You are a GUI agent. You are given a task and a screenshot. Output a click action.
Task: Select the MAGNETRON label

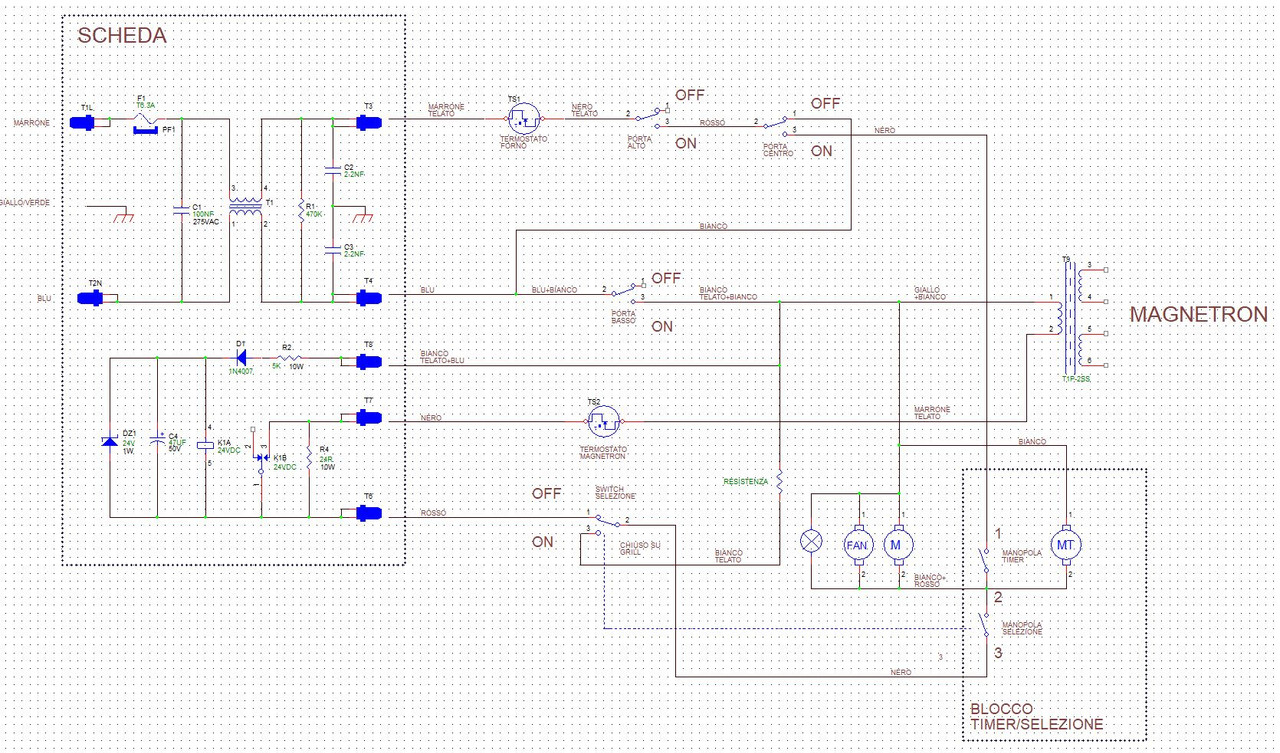(1199, 314)
